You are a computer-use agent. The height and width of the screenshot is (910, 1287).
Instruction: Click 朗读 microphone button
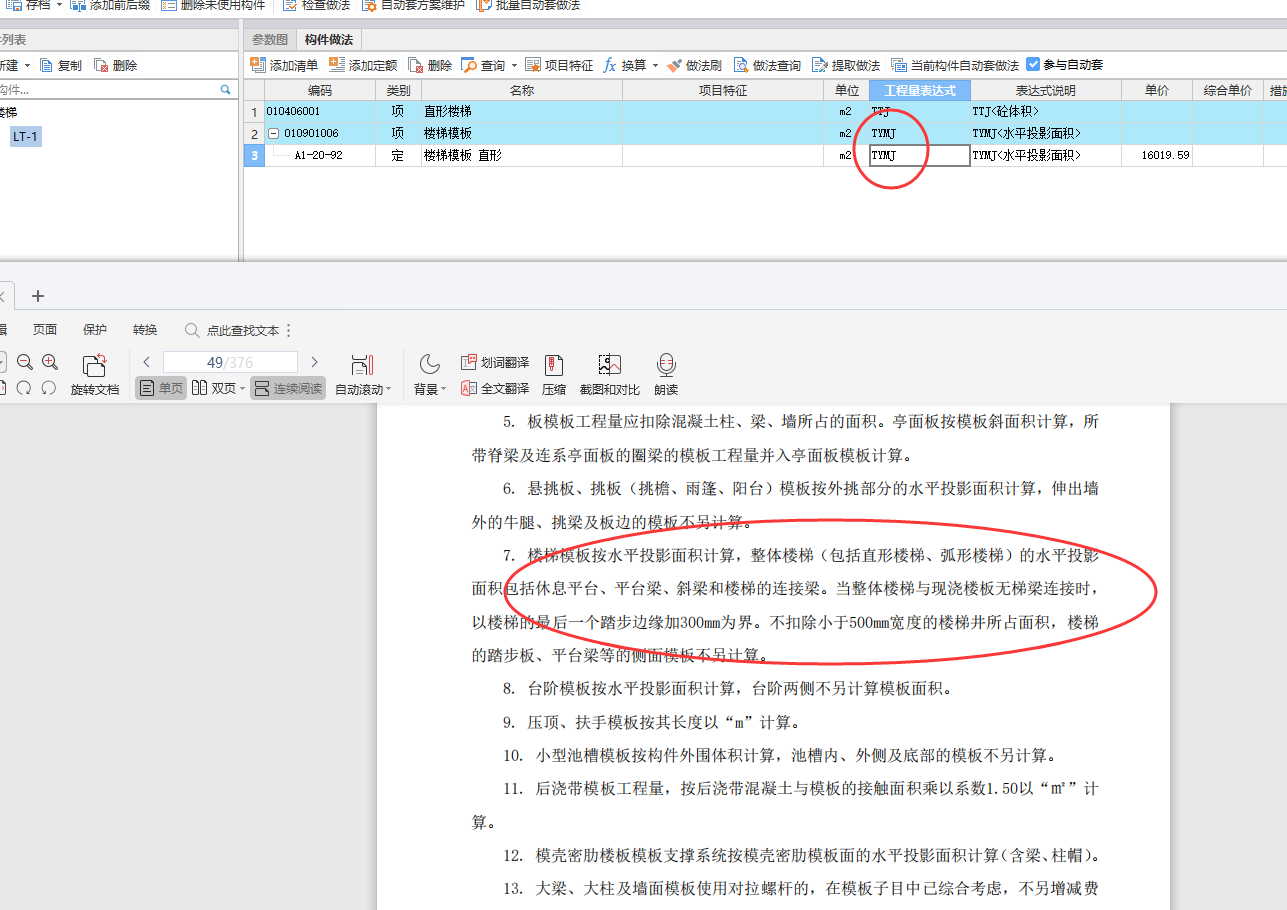(666, 375)
